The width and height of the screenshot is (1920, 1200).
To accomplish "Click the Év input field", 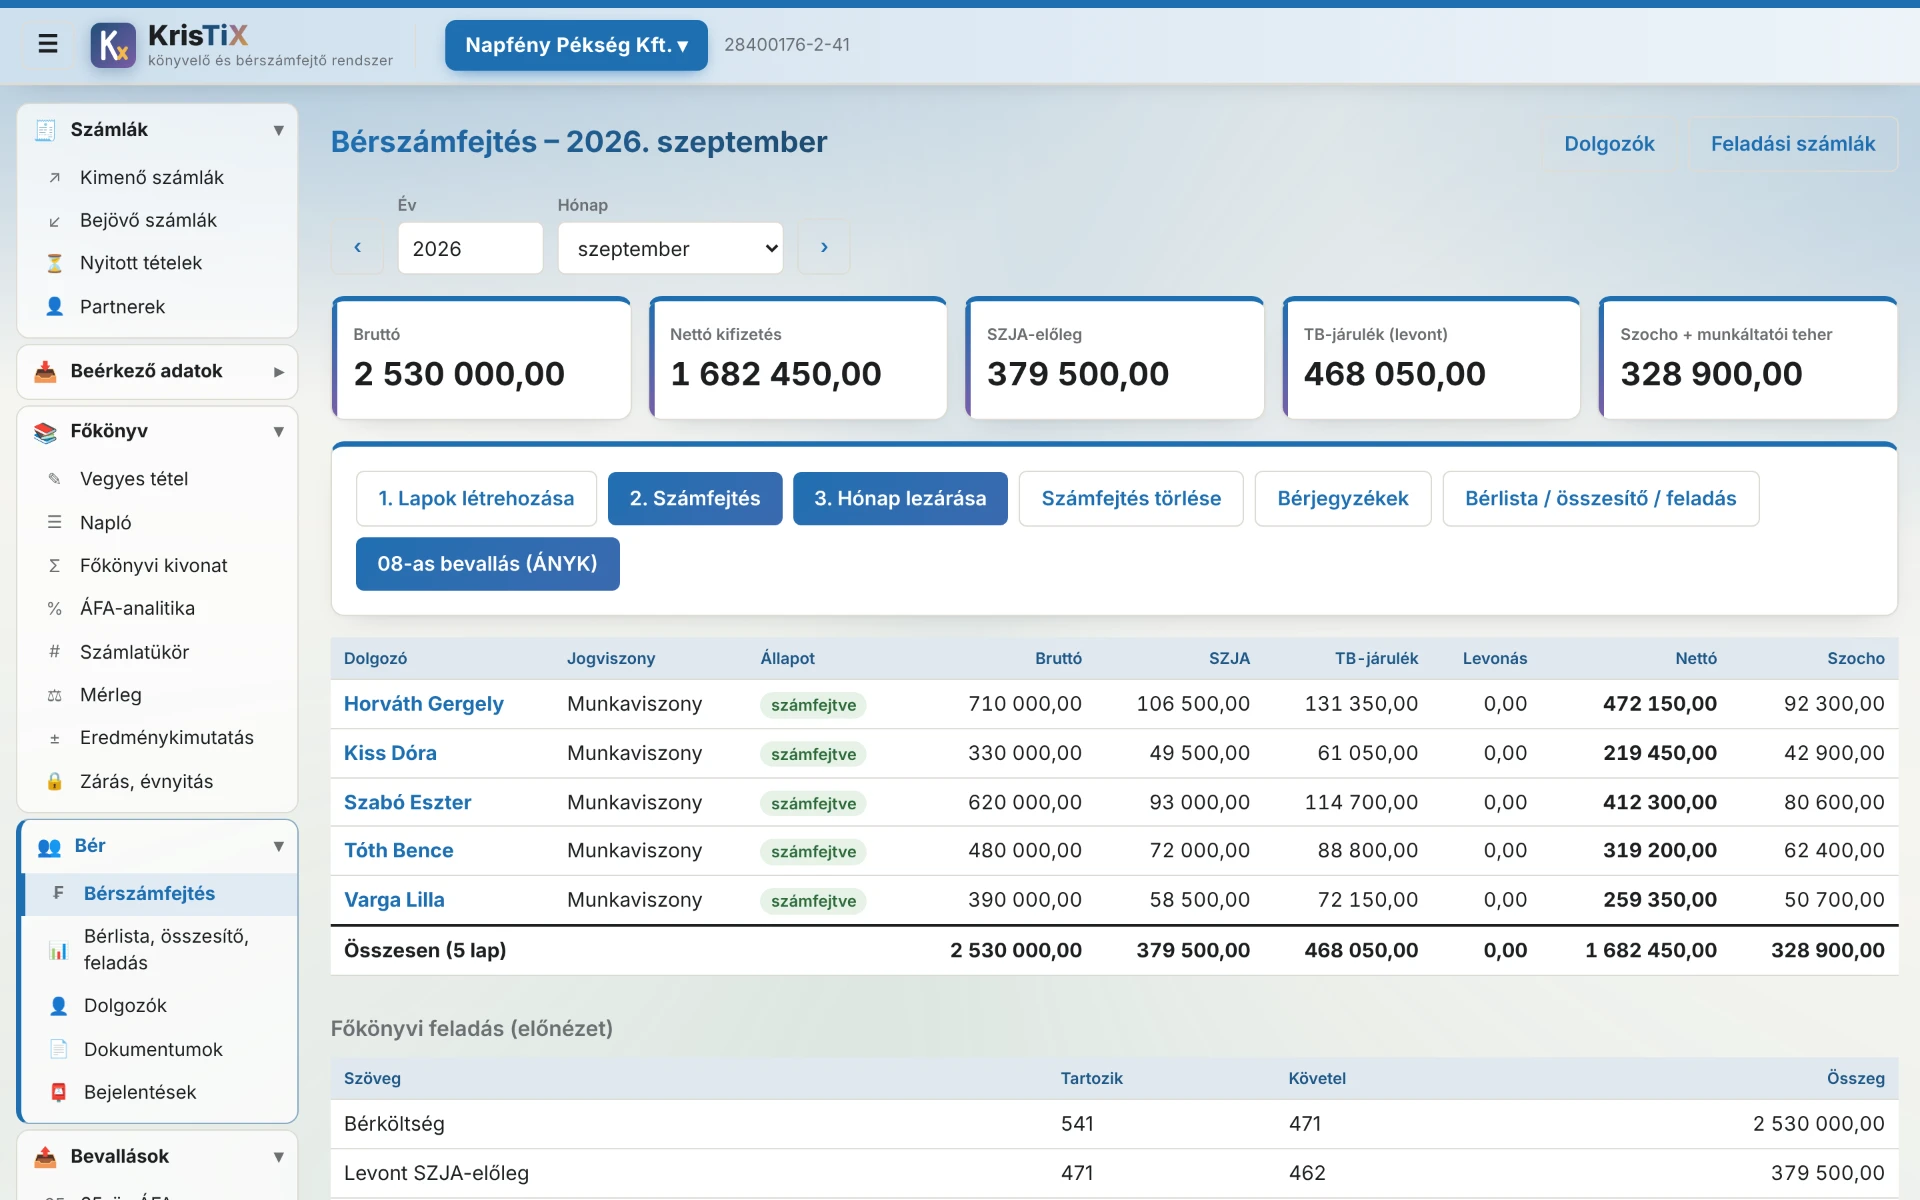I will pyautogui.click(x=470, y=248).
